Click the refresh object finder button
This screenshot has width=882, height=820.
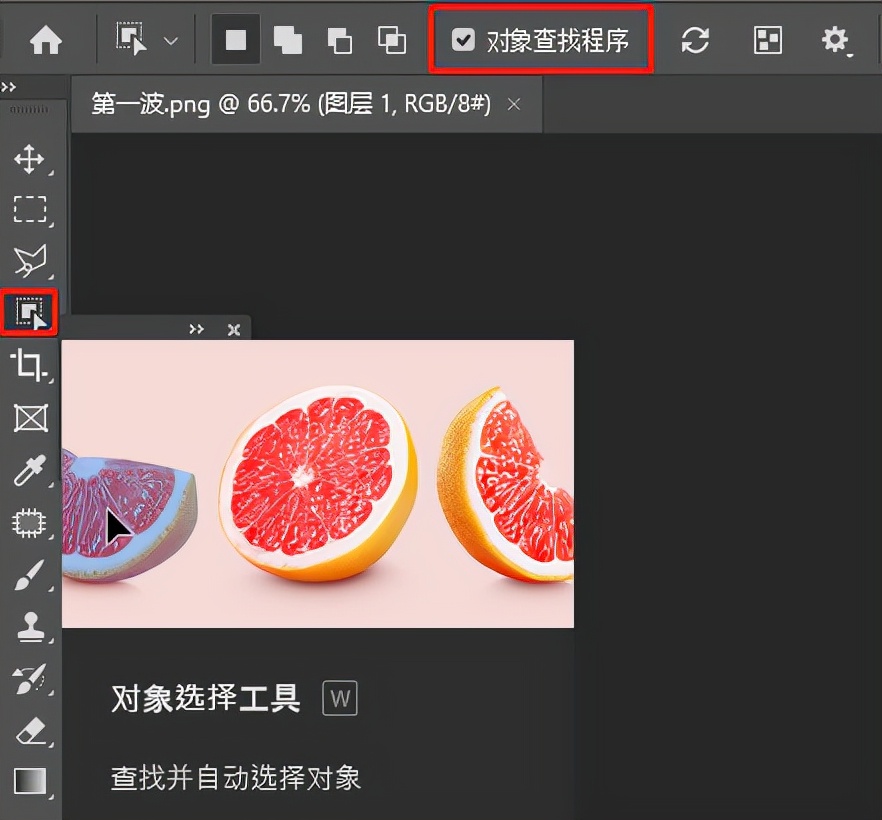point(694,40)
